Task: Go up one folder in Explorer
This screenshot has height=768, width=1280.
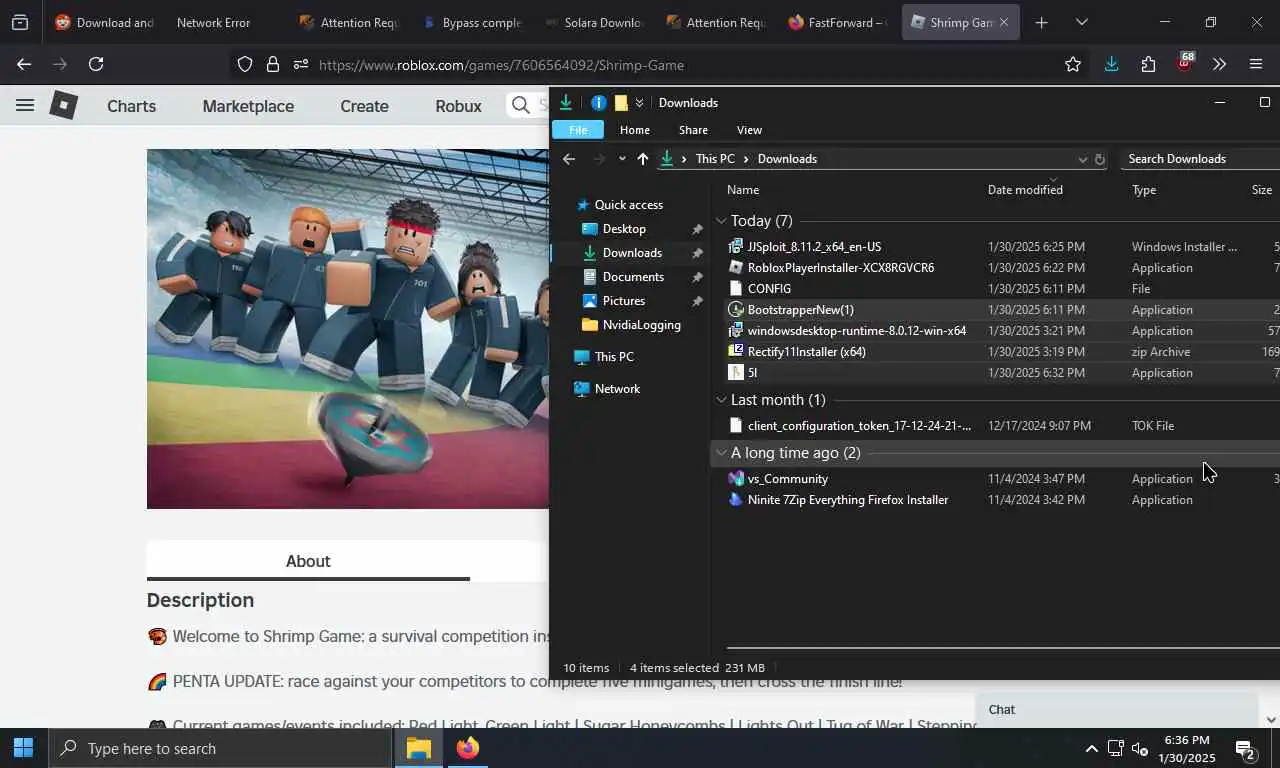Action: pos(642,159)
